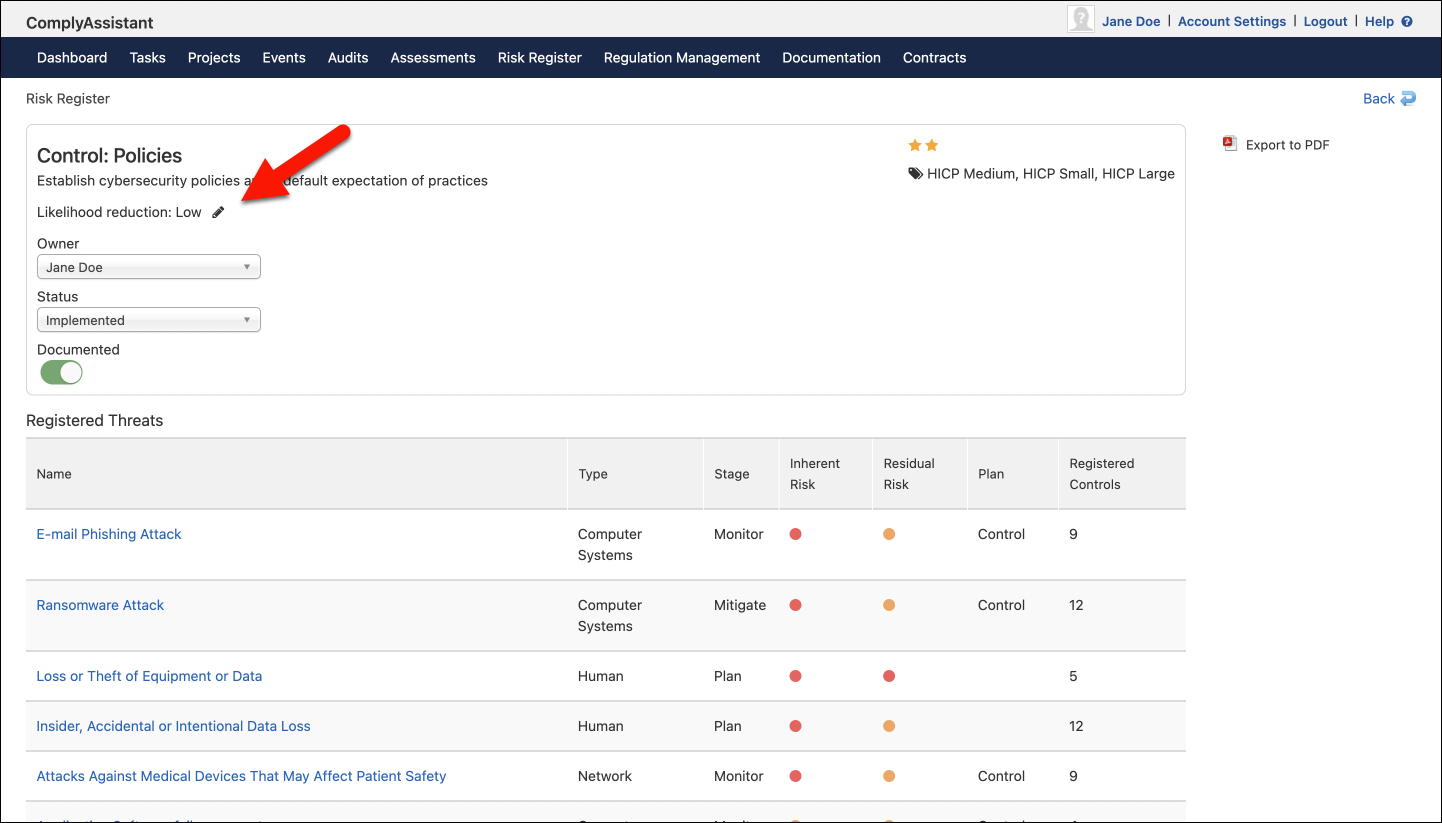The height and width of the screenshot is (823, 1442).
Task: Open Attacks Against Medical Devices threat
Action: tap(241, 776)
